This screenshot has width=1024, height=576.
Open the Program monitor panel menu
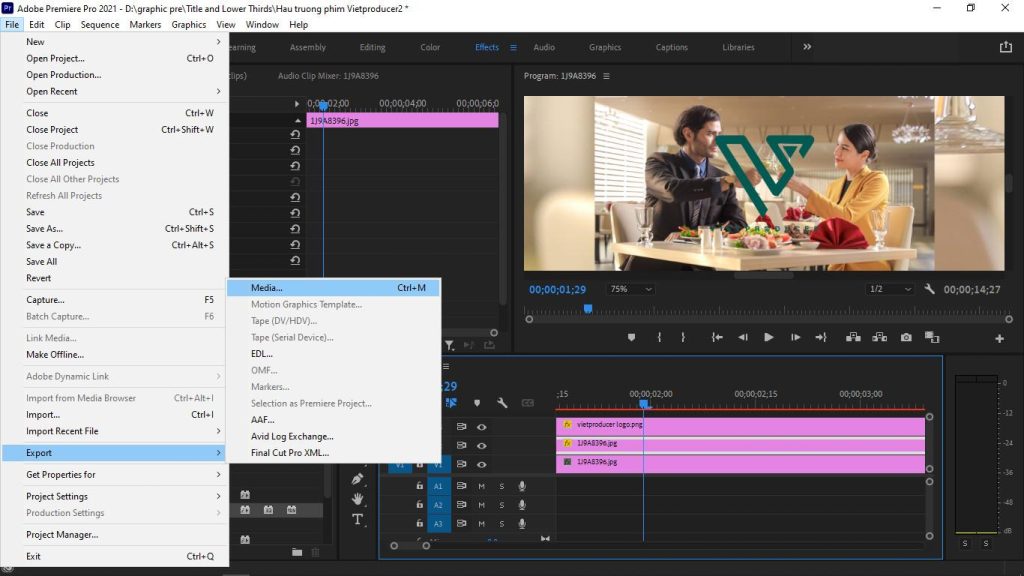pos(608,74)
